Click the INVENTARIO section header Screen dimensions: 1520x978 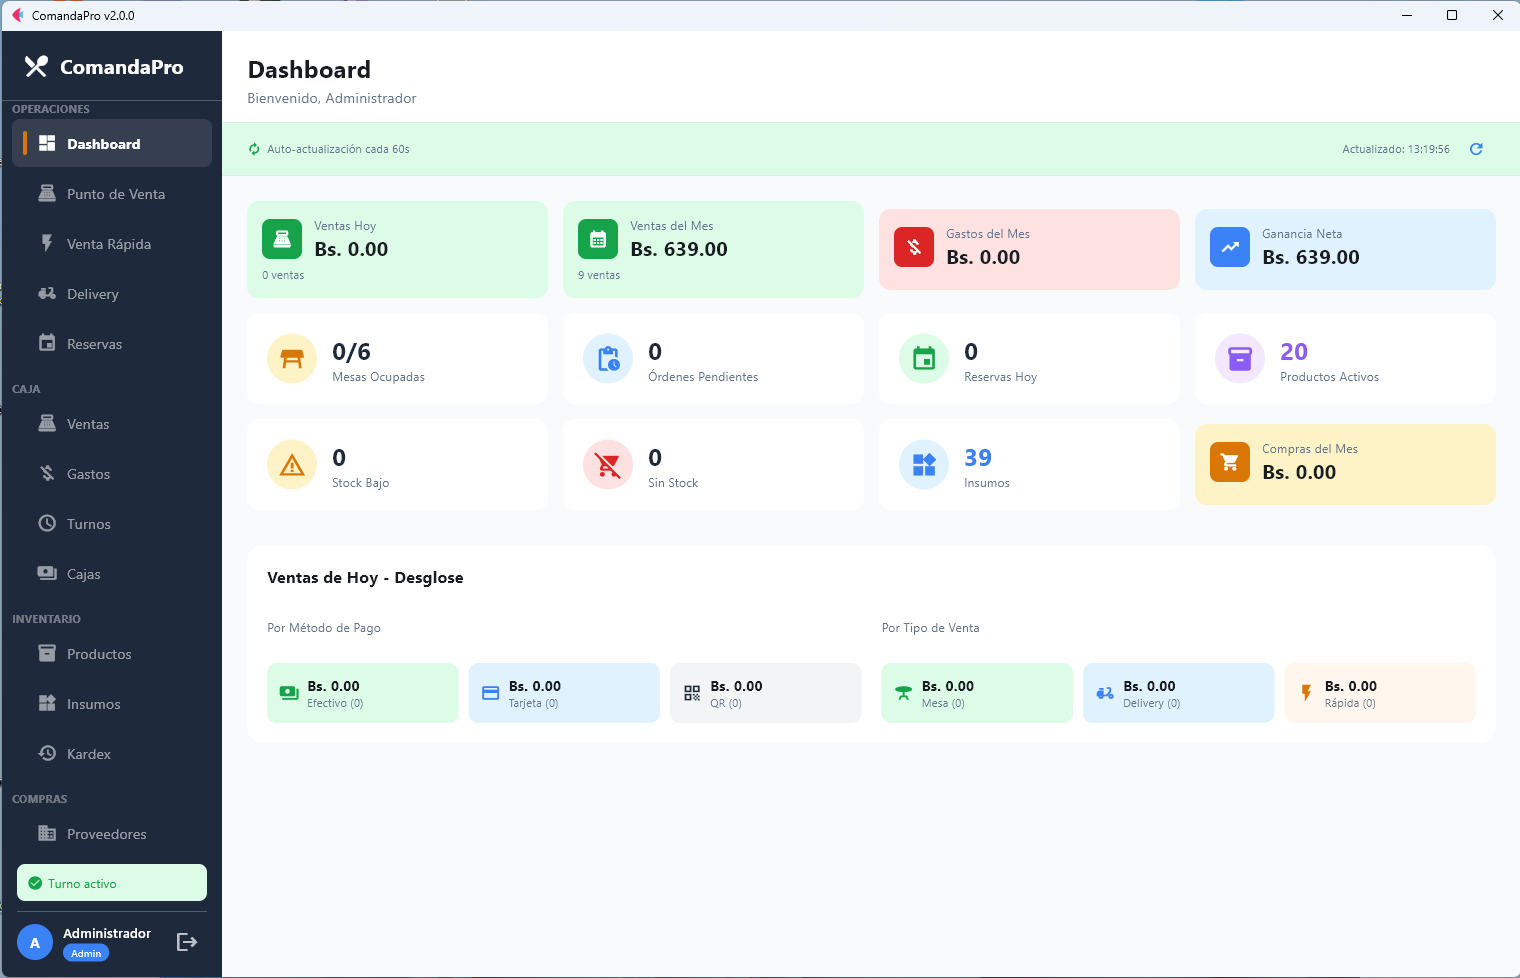click(x=46, y=619)
